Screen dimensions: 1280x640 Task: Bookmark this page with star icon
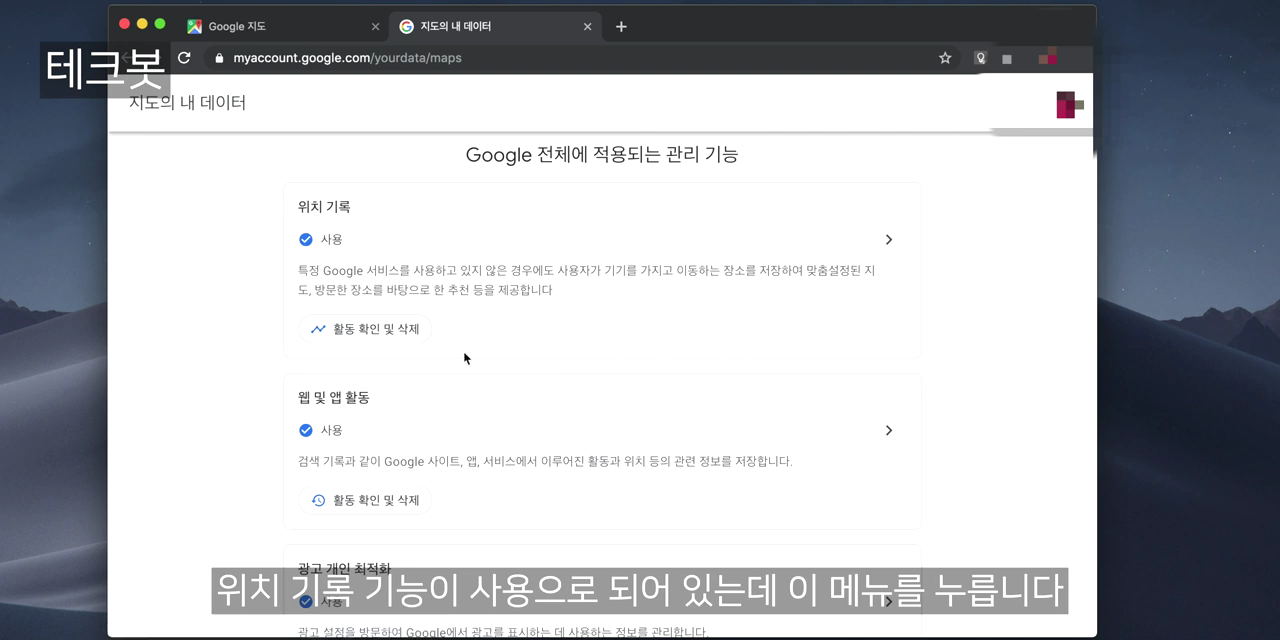coord(945,58)
